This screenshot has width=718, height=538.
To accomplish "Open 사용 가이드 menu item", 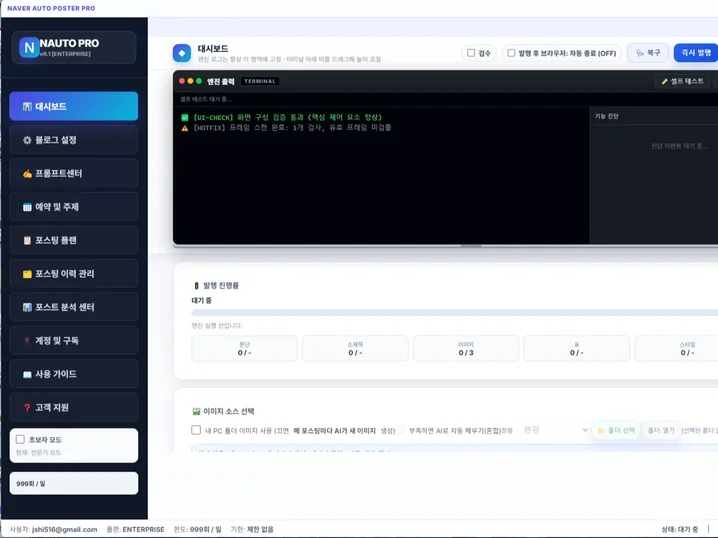I will tap(74, 374).
